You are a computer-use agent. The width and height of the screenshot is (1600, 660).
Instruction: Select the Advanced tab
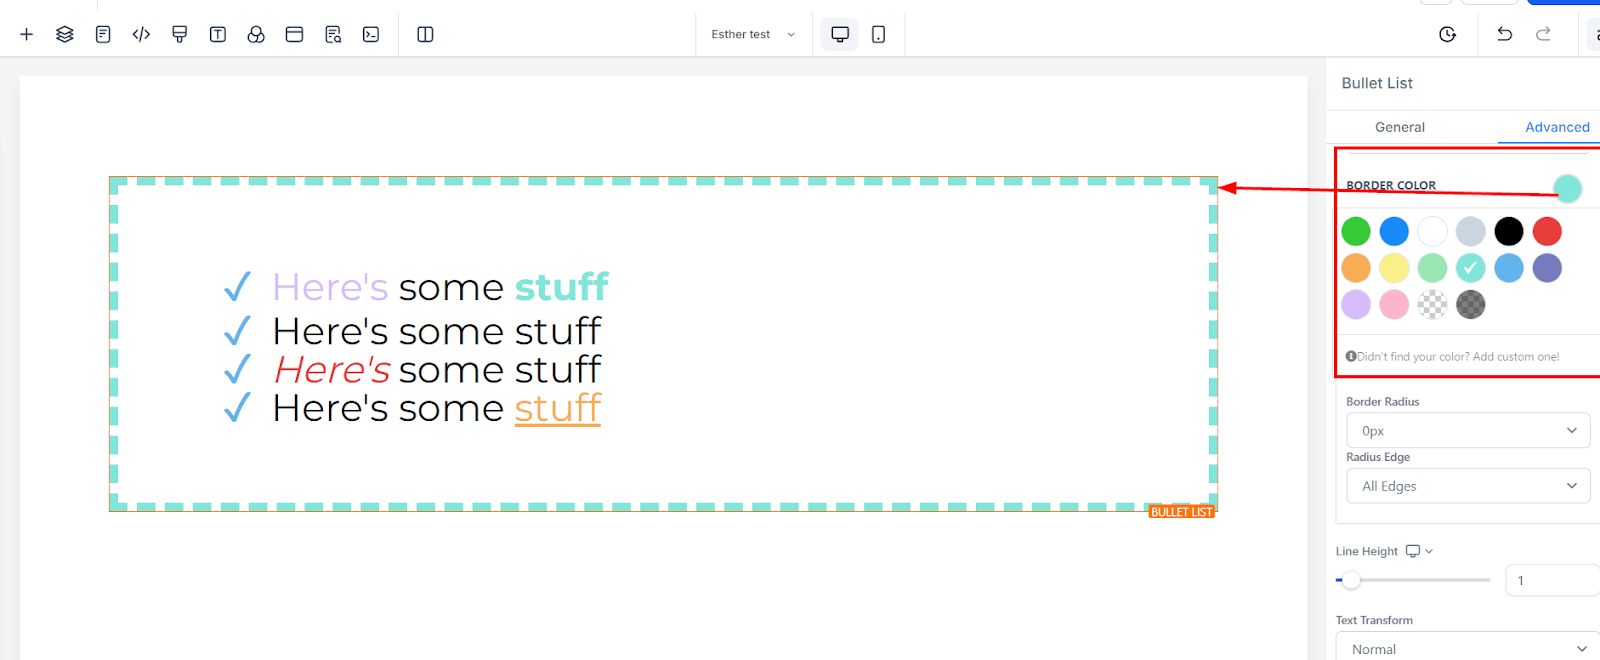click(1556, 127)
